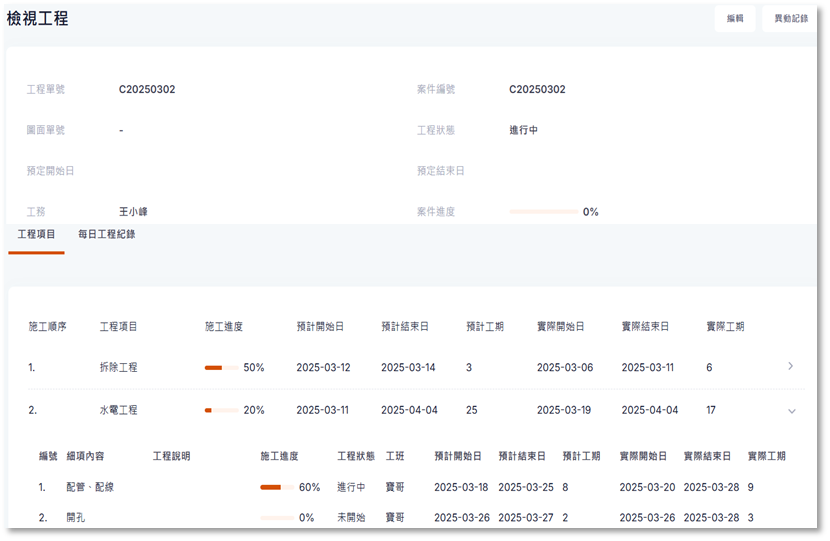830x541 pixels.
Task: Click the 工務 name 王小峰
Action: [x=133, y=212]
